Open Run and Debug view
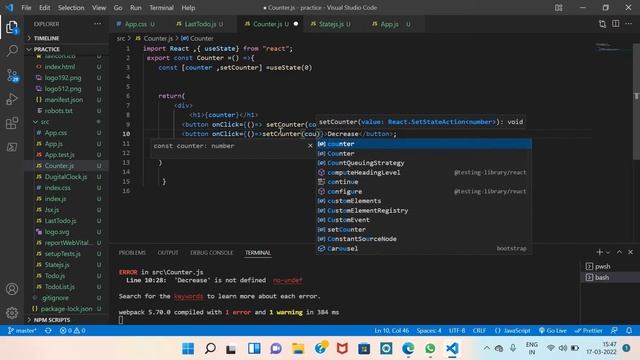The image size is (640, 360). tap(12, 99)
